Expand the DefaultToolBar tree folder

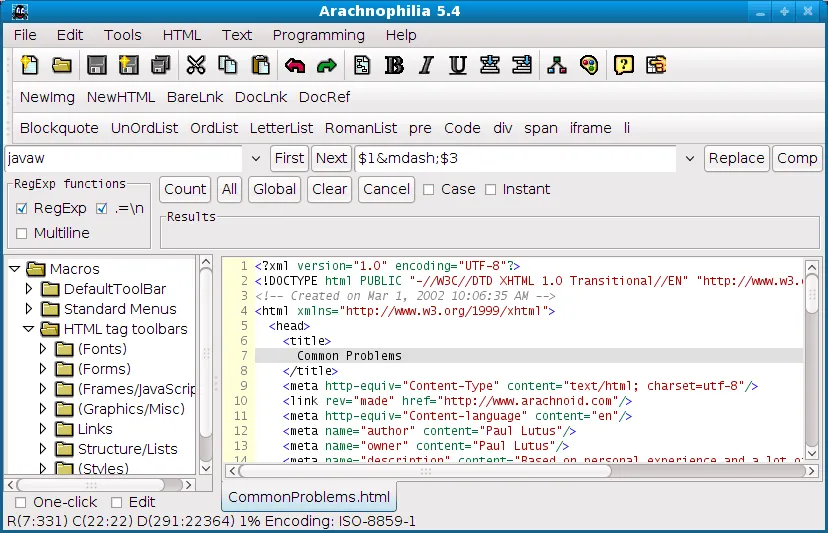[x=30, y=289]
